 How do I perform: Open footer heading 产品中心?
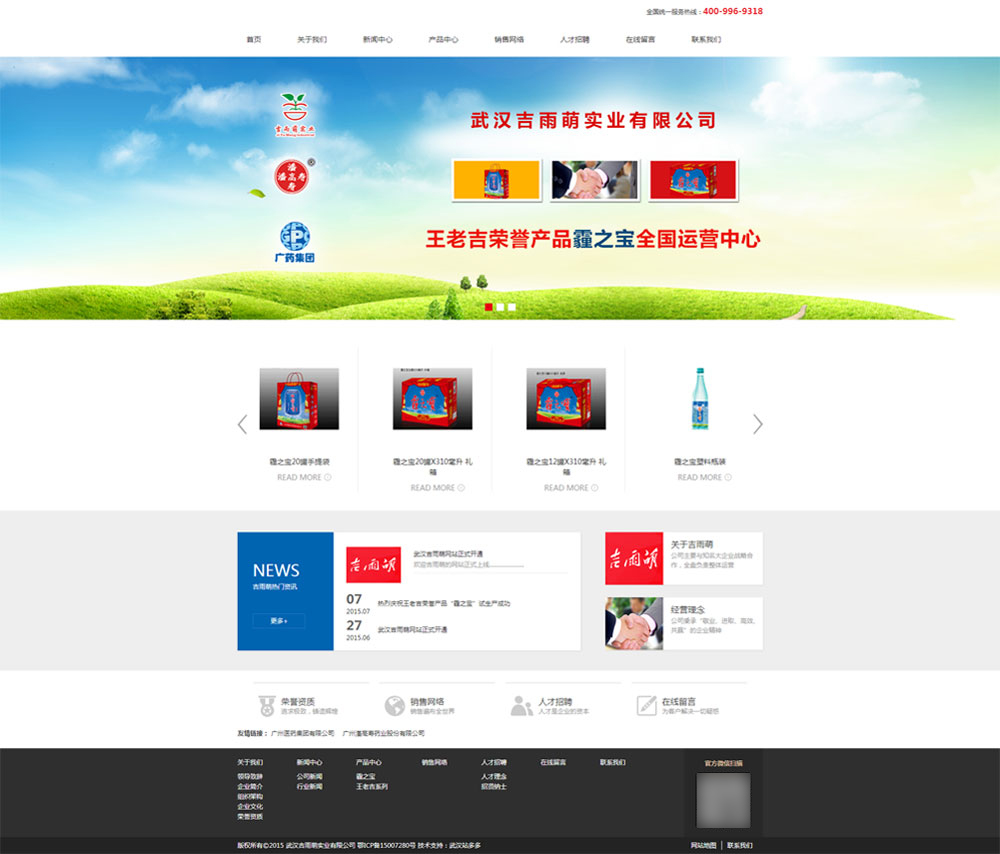(369, 762)
